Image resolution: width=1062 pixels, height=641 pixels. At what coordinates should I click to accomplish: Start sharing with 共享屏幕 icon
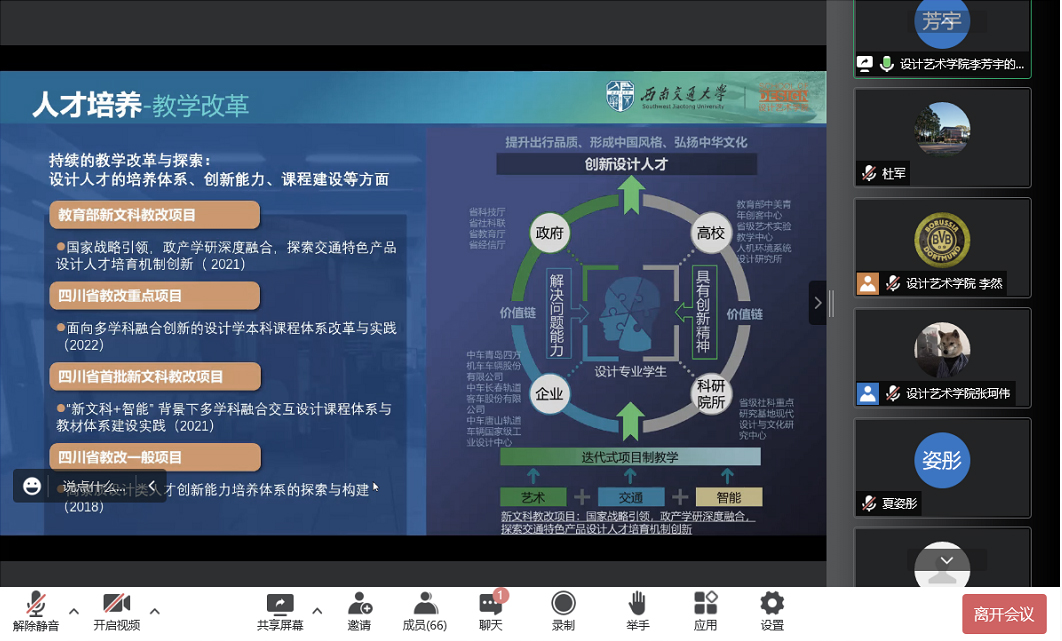click(280, 611)
